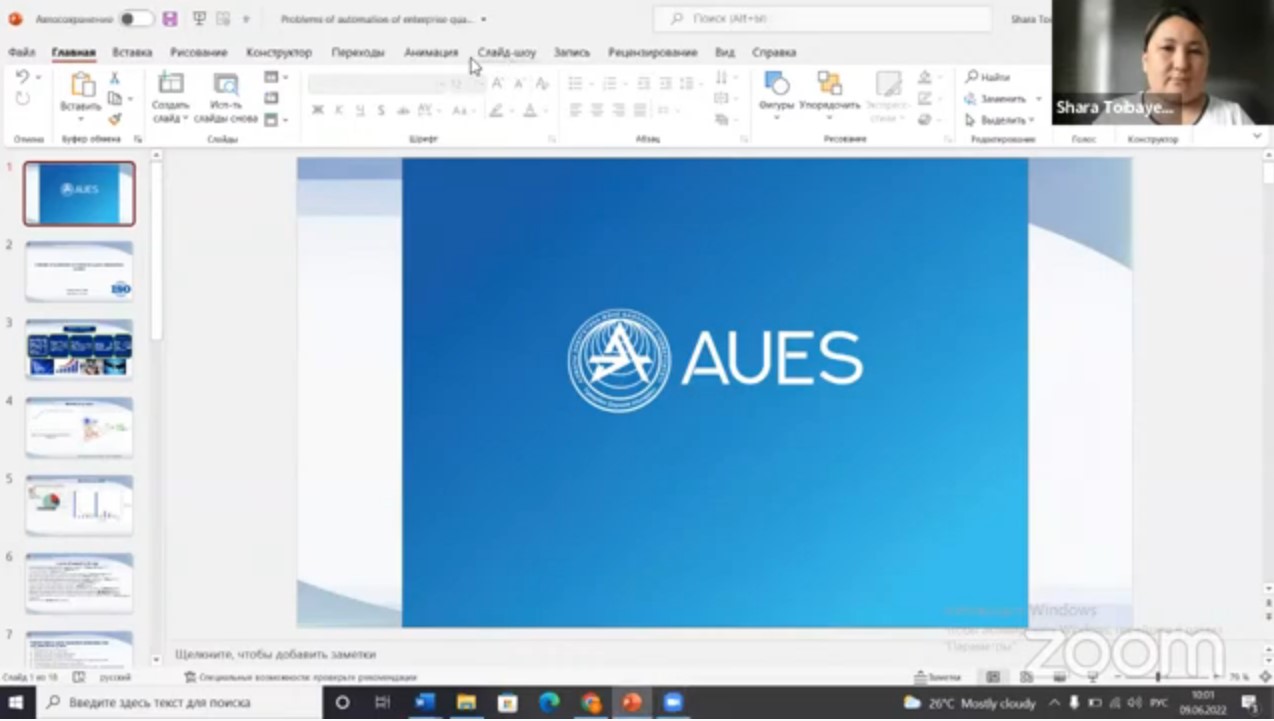Viewport: 1274px width, 721px height.
Task: Click the accessibility check in status bar
Action: pos(300,677)
